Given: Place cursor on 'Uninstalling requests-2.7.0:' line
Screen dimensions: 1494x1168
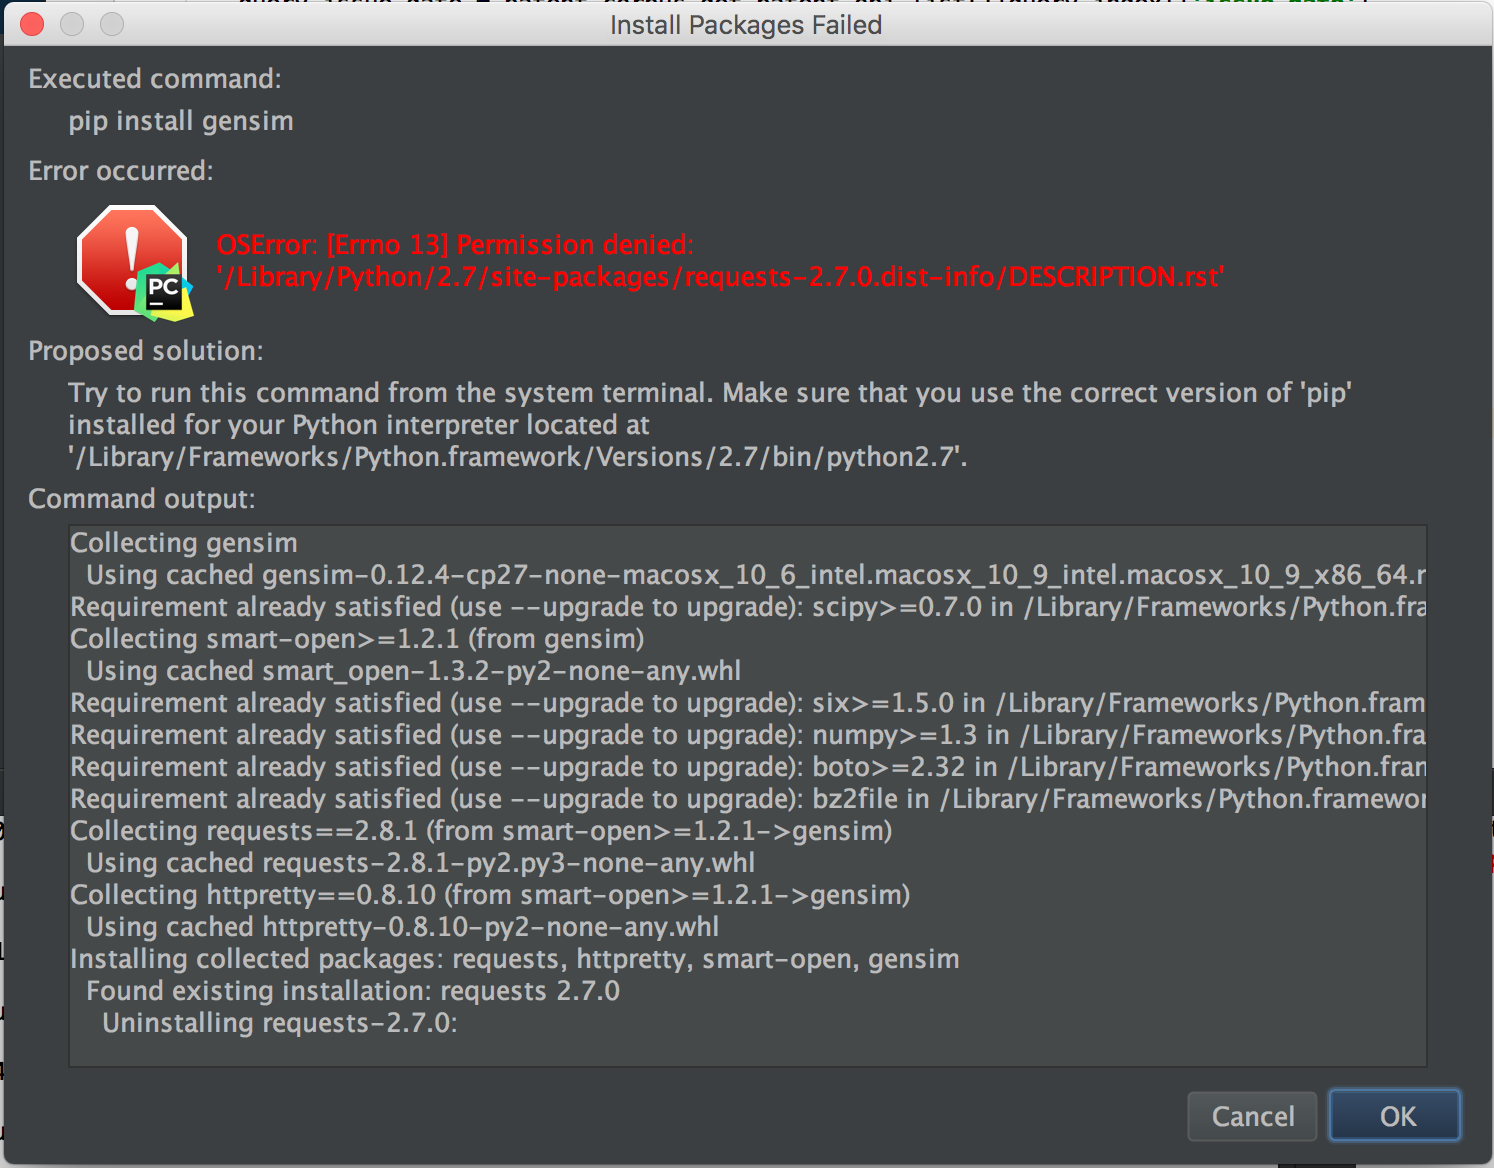Looking at the screenshot, I should pyautogui.click(x=280, y=1023).
